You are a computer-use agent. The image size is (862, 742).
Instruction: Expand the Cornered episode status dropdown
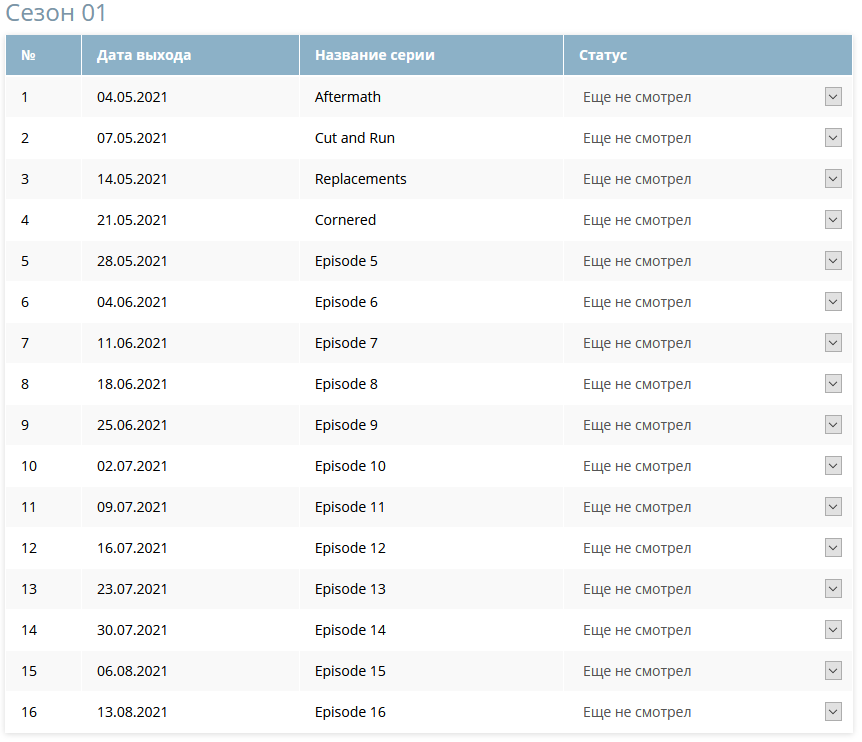coord(833,220)
